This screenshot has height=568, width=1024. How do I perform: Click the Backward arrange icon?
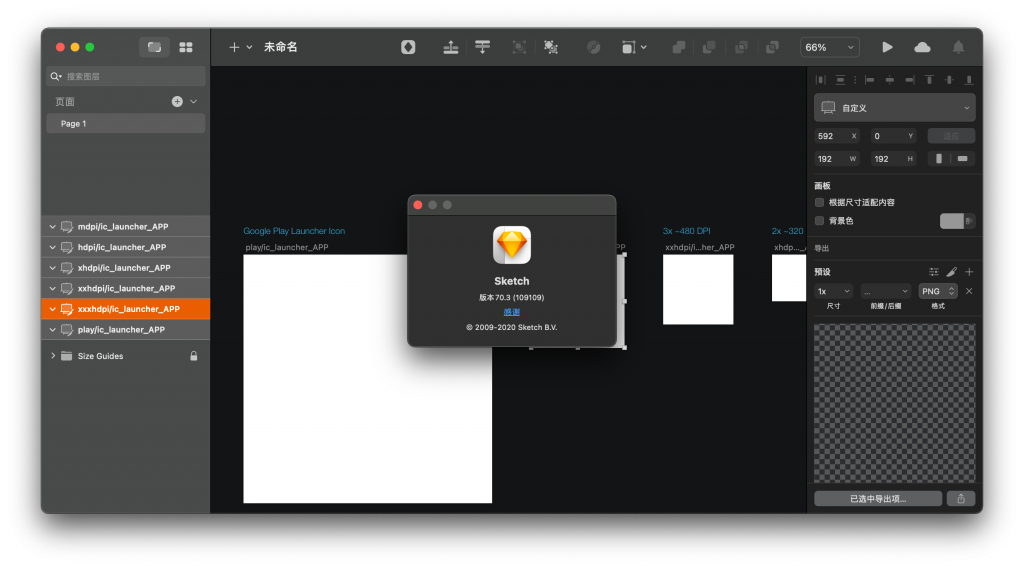click(x=483, y=47)
